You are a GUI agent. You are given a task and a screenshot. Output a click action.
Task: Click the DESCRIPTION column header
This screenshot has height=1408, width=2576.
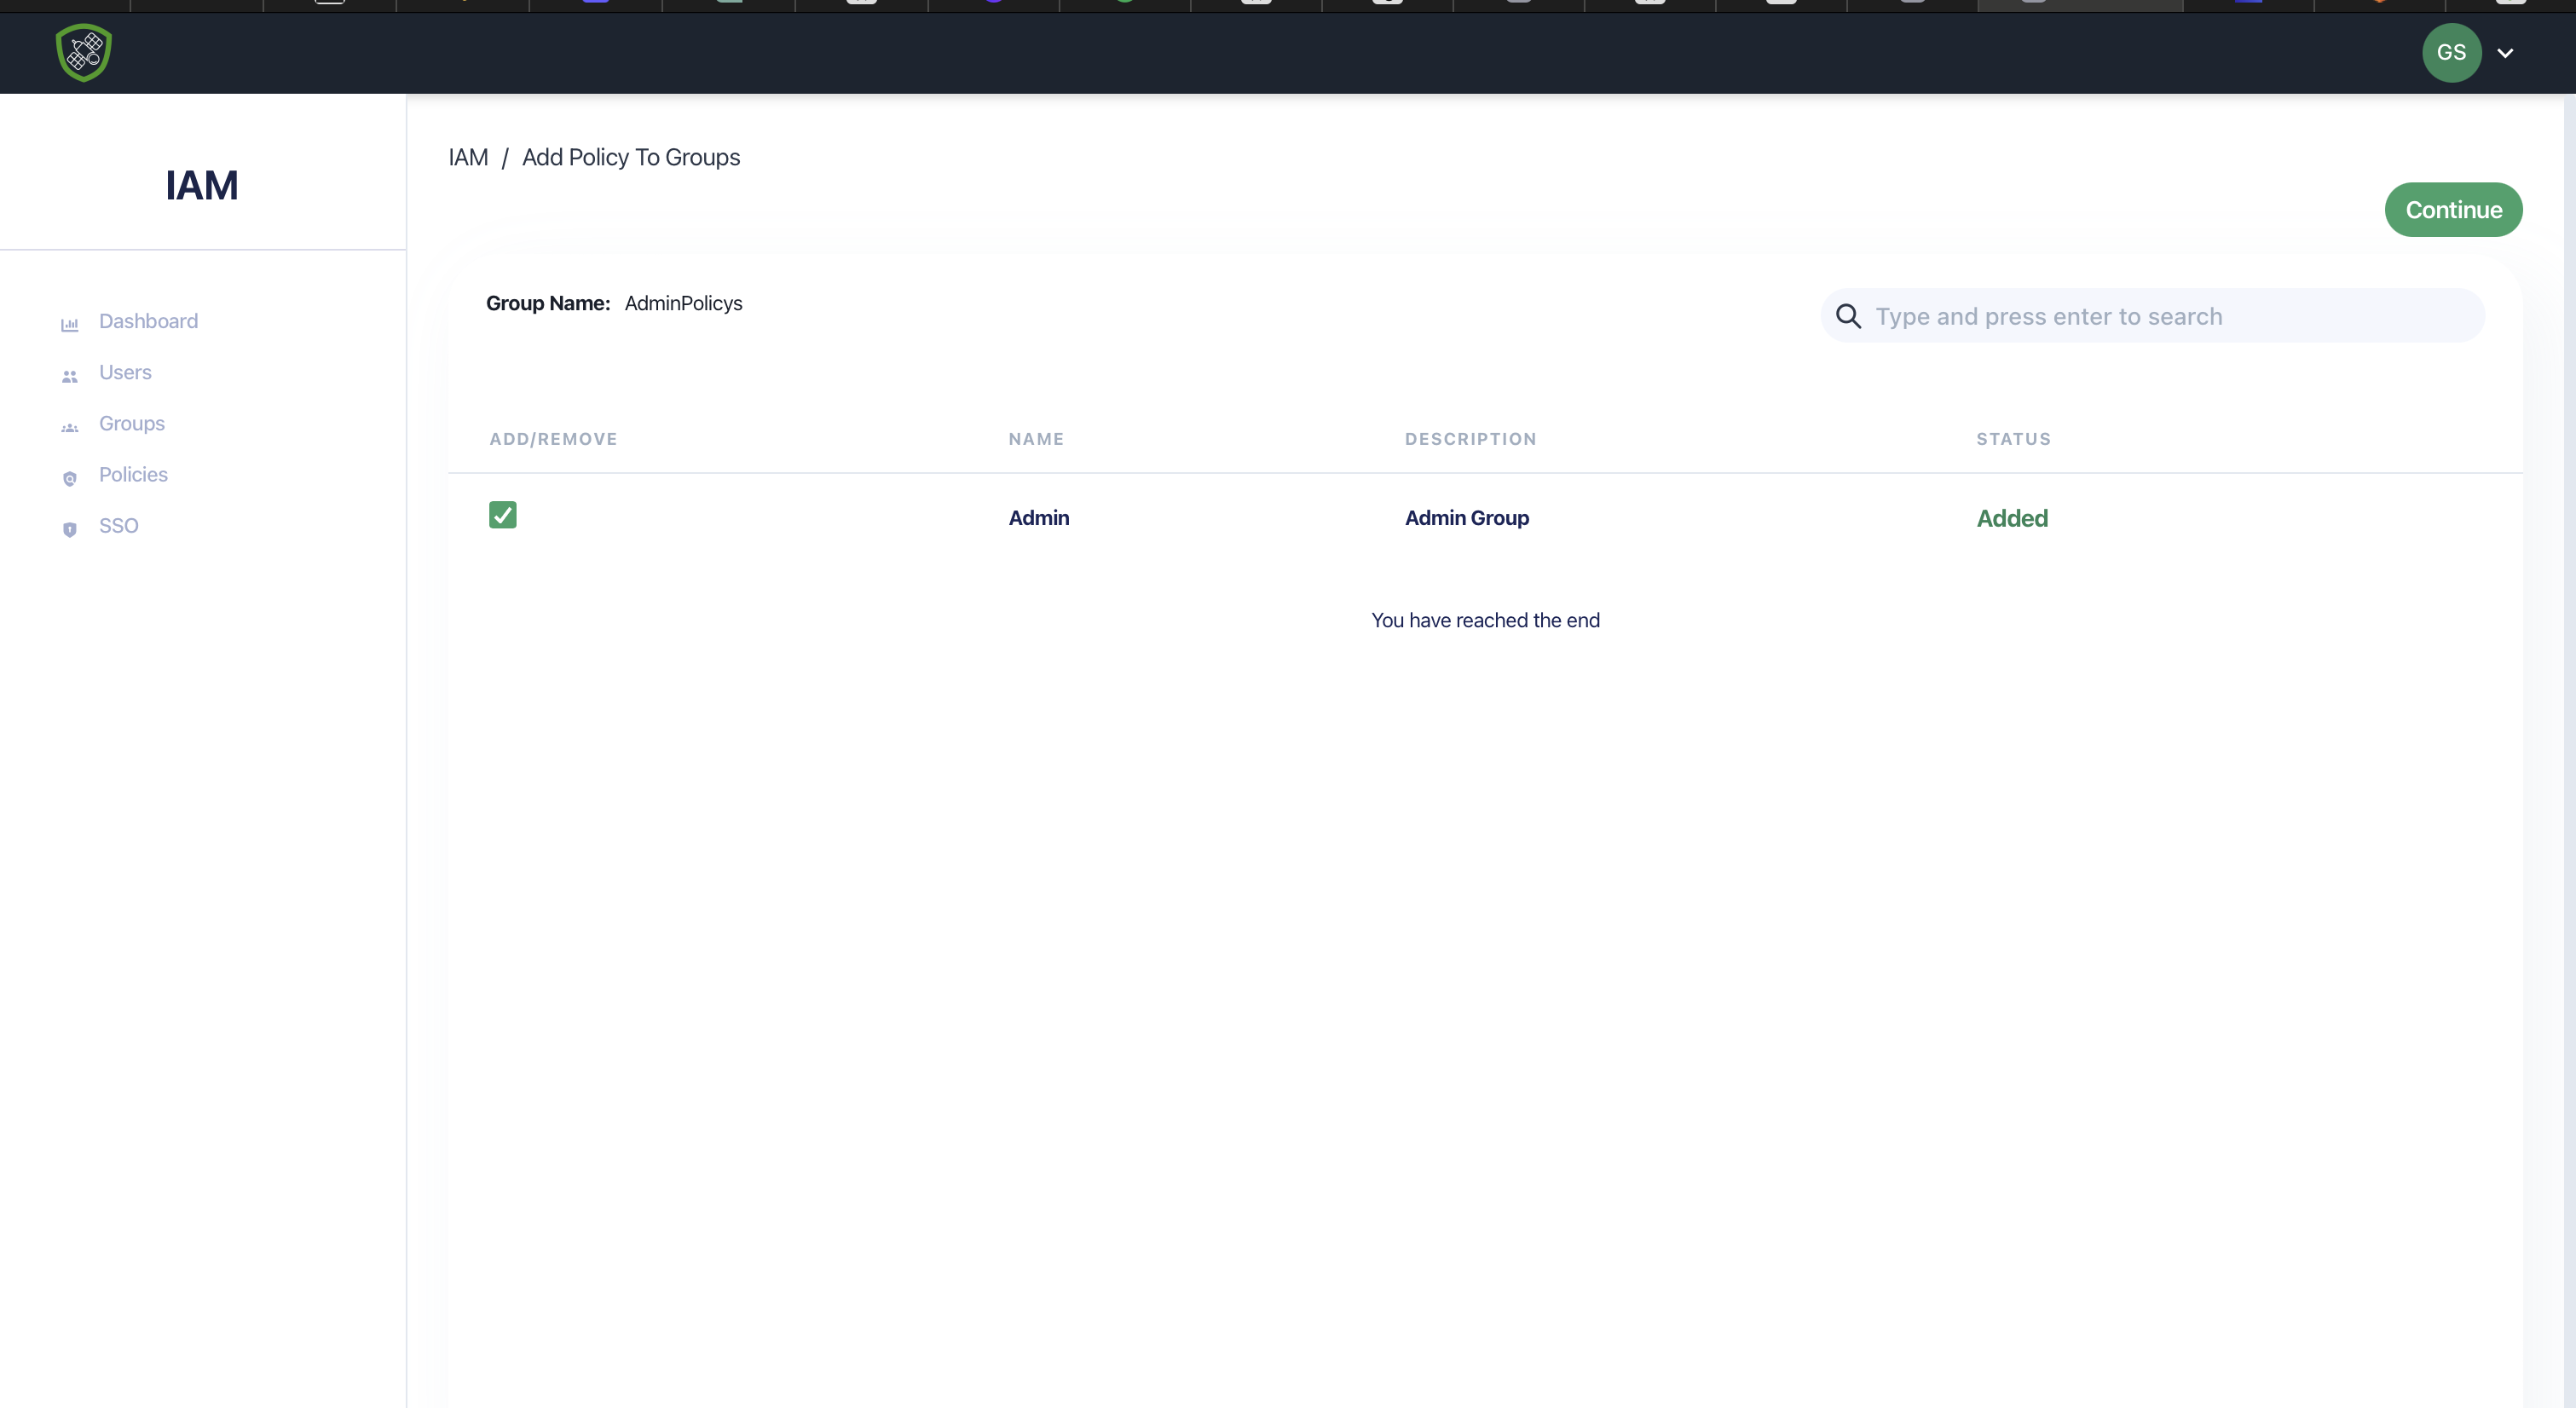click(x=1471, y=439)
